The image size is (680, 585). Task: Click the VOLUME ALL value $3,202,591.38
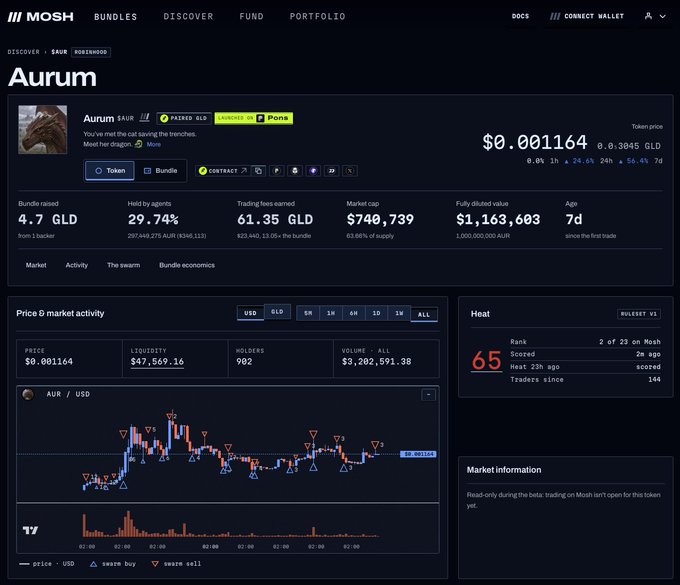(x=376, y=362)
